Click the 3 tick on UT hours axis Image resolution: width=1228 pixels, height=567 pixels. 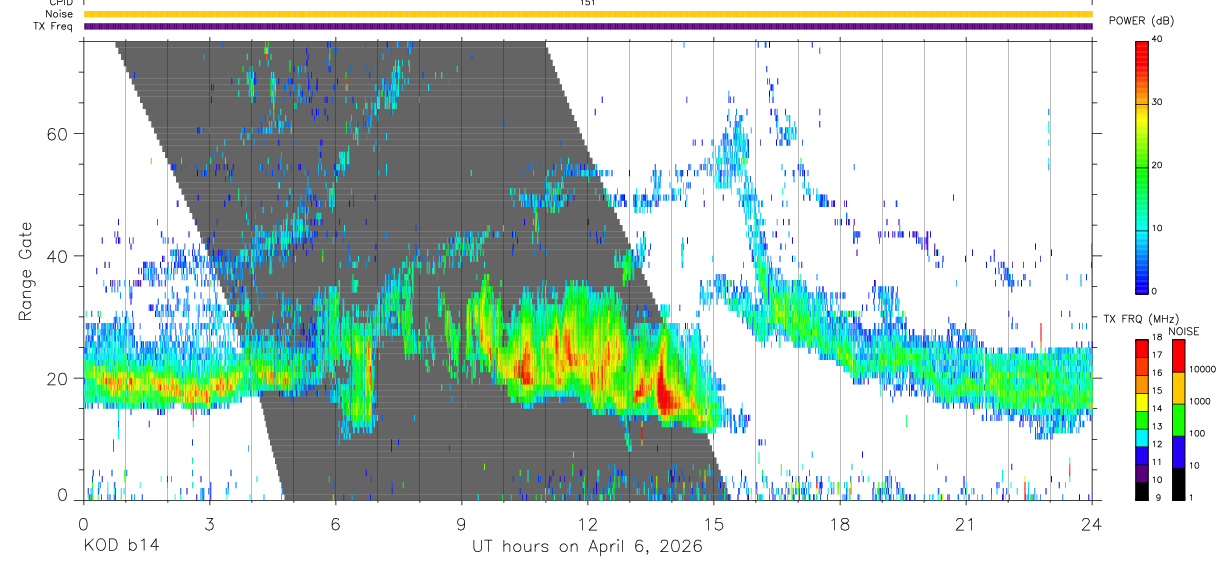pyautogui.click(x=209, y=525)
